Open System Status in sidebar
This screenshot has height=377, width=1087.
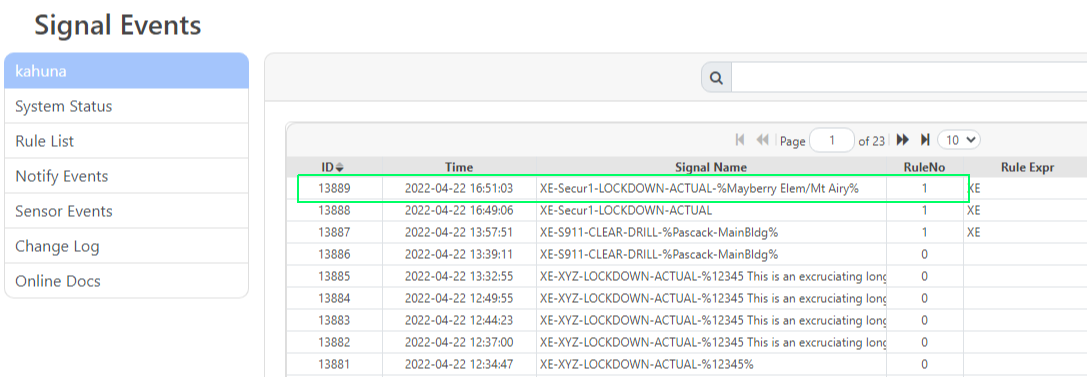point(126,106)
